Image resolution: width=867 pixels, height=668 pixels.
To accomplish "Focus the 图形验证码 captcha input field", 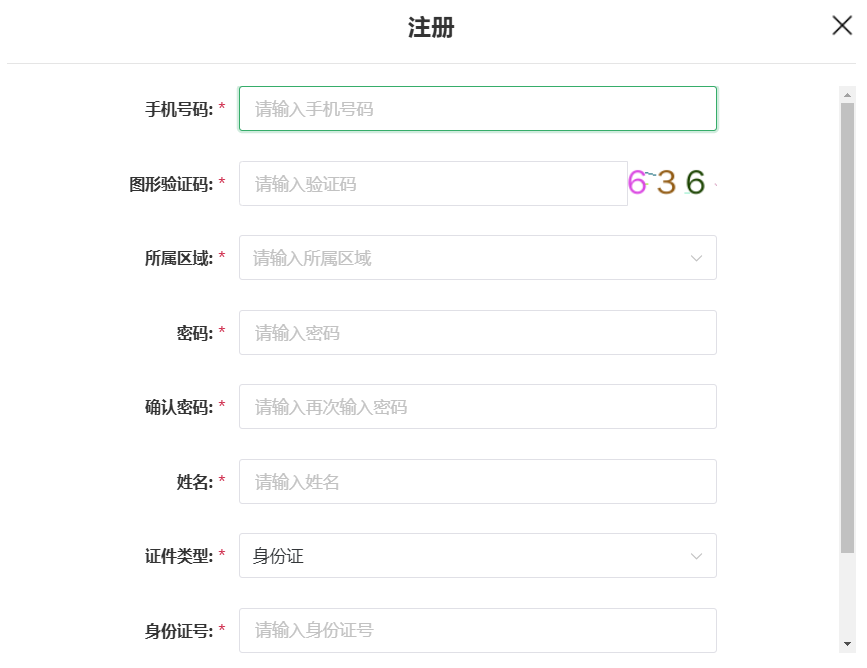I will tap(433, 184).
